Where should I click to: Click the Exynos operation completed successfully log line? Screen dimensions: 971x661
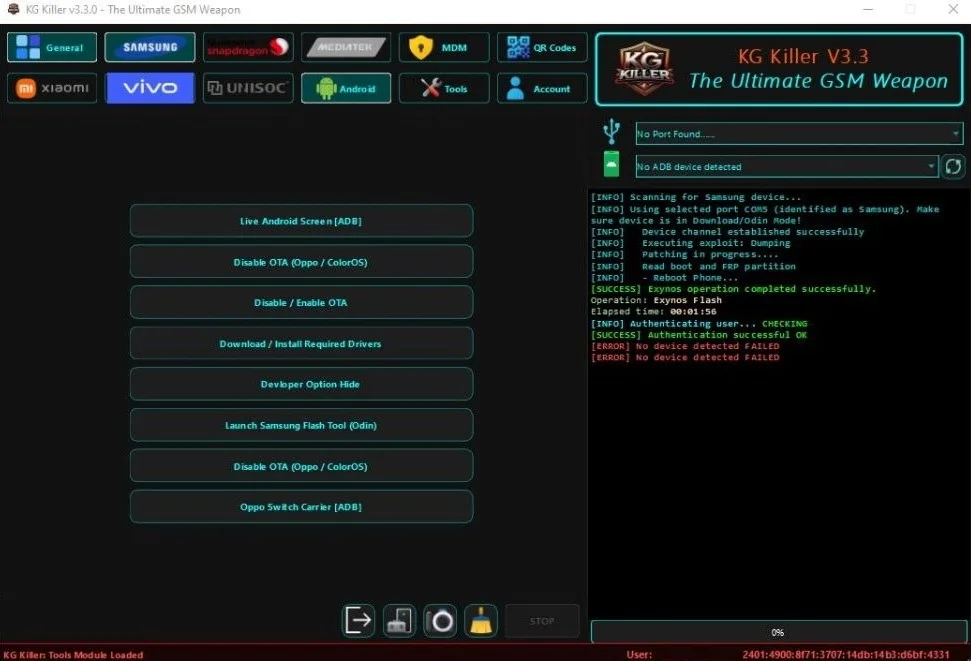coord(733,289)
